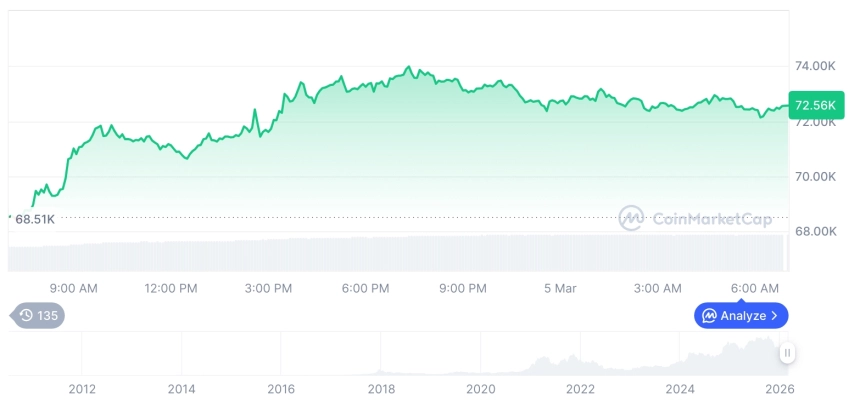Select 2018 on the year timeline
The image size is (860, 401).
[x=381, y=389]
